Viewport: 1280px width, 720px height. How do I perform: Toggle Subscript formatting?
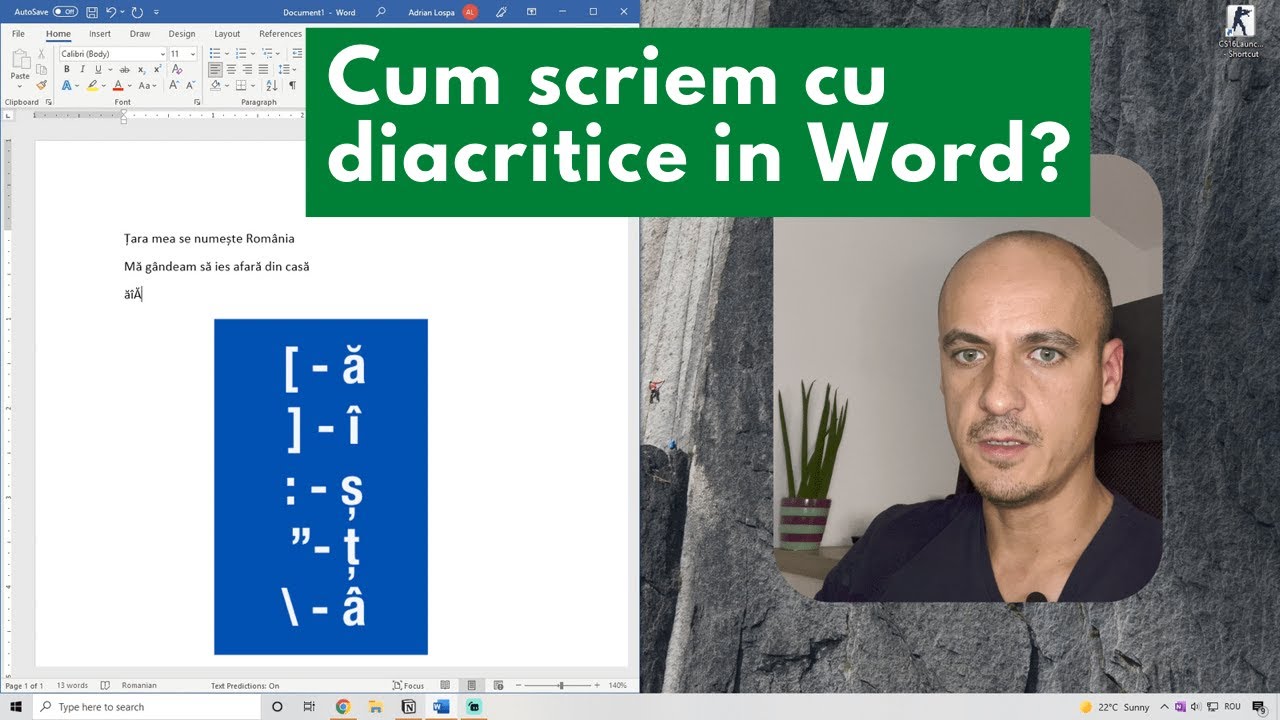click(141, 70)
